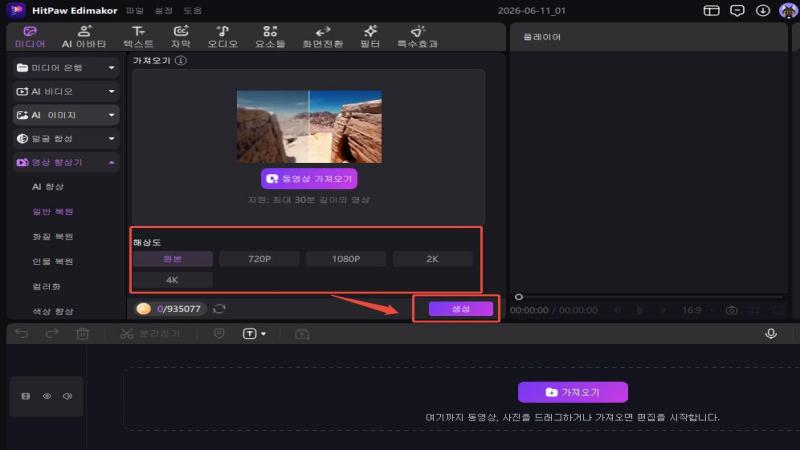Click the timeline 가져오기 import button
This screenshot has height=450, width=800.
[x=573, y=392]
